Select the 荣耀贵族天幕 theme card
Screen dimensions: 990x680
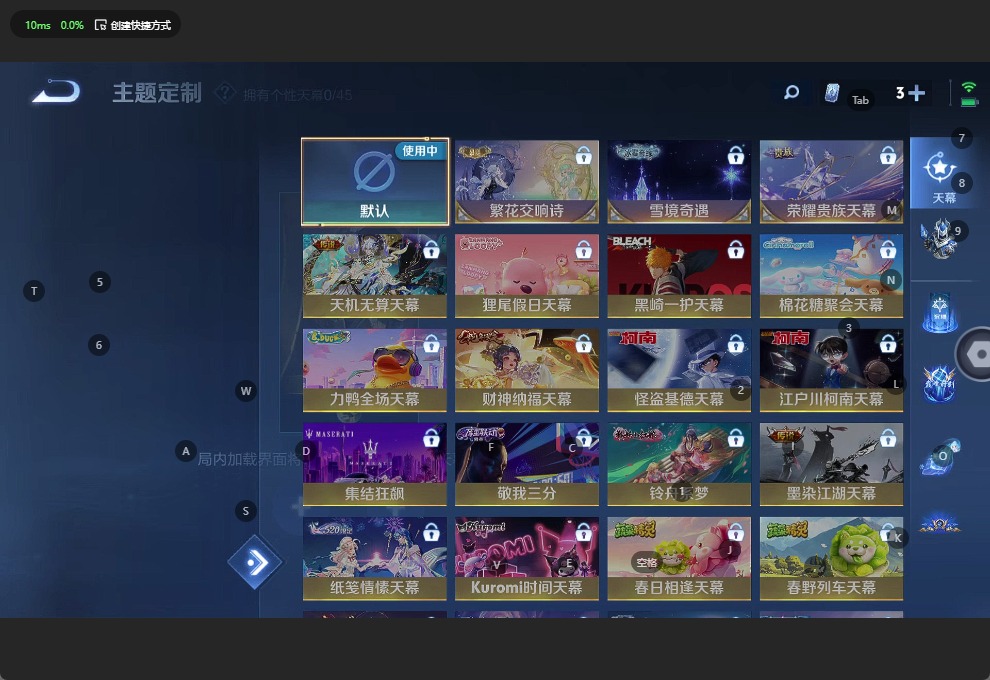click(832, 181)
